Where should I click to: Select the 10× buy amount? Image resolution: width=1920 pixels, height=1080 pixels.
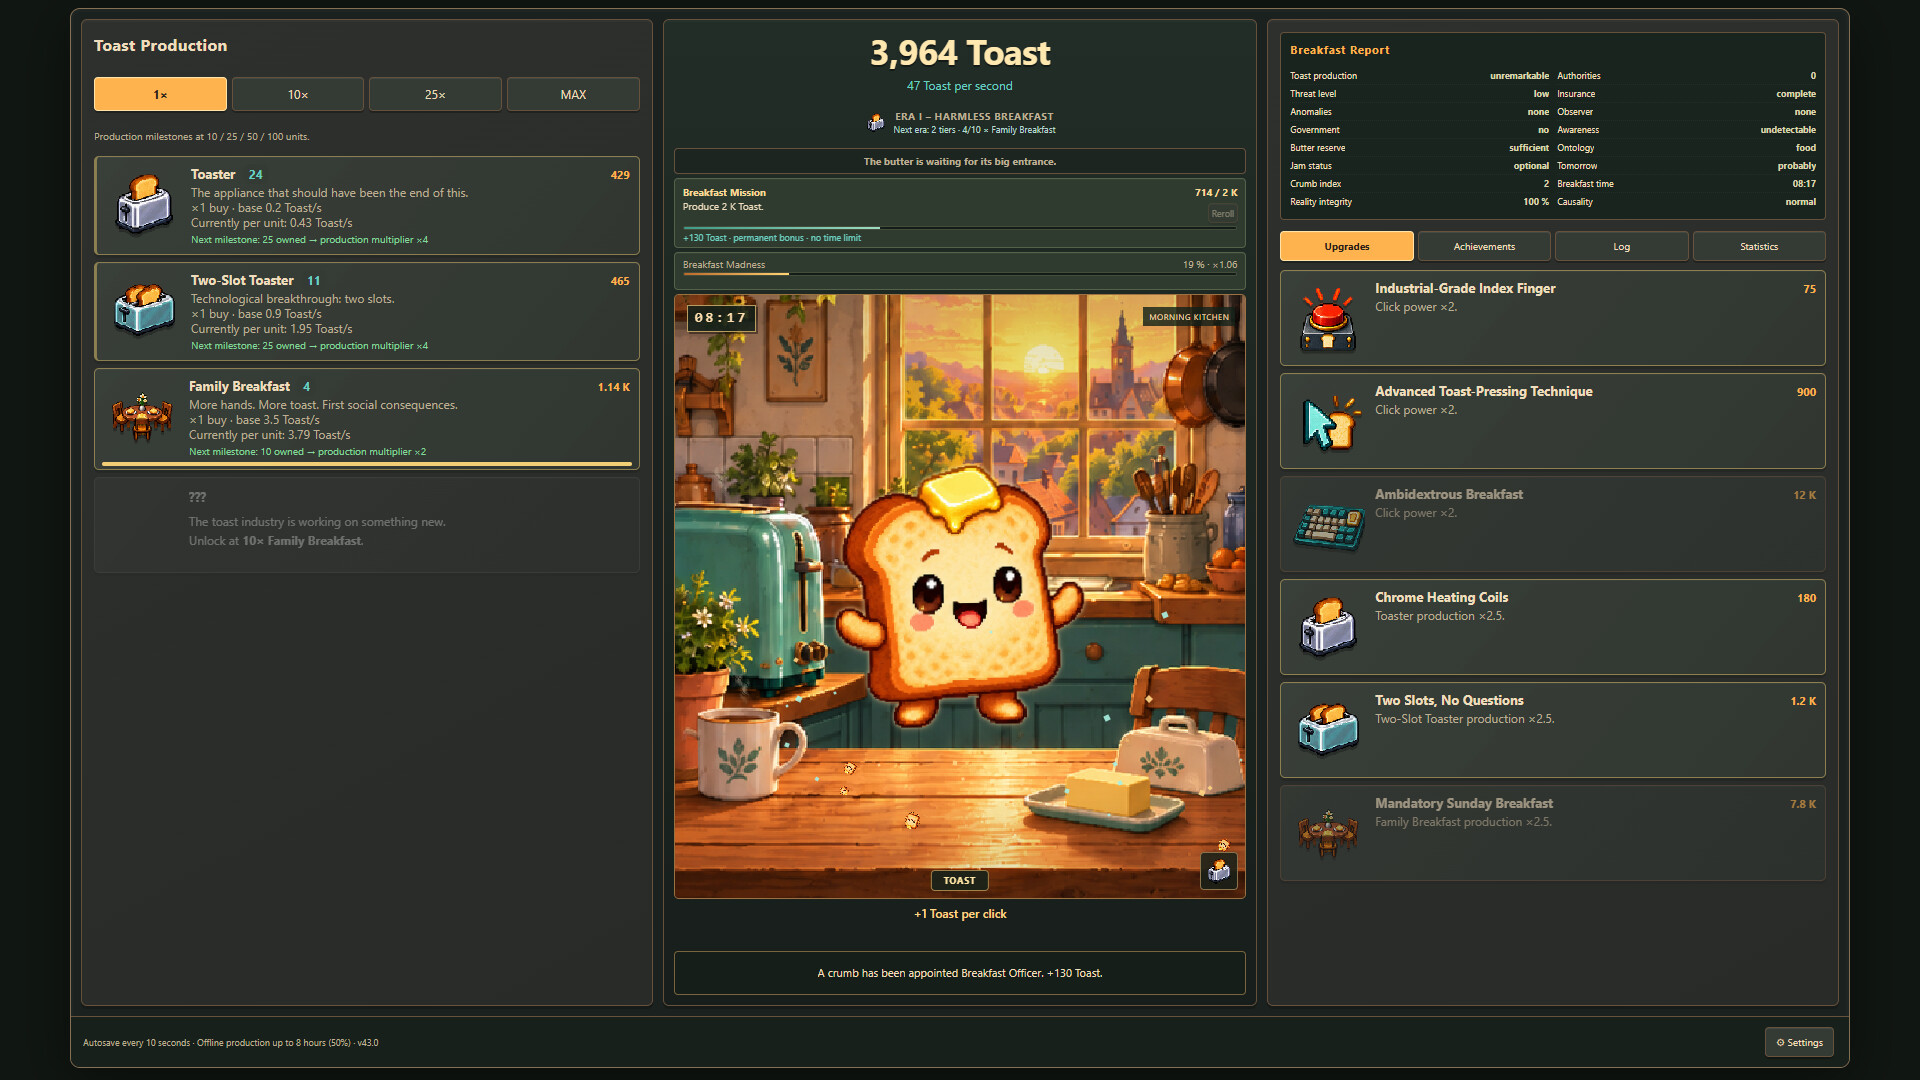[298, 94]
